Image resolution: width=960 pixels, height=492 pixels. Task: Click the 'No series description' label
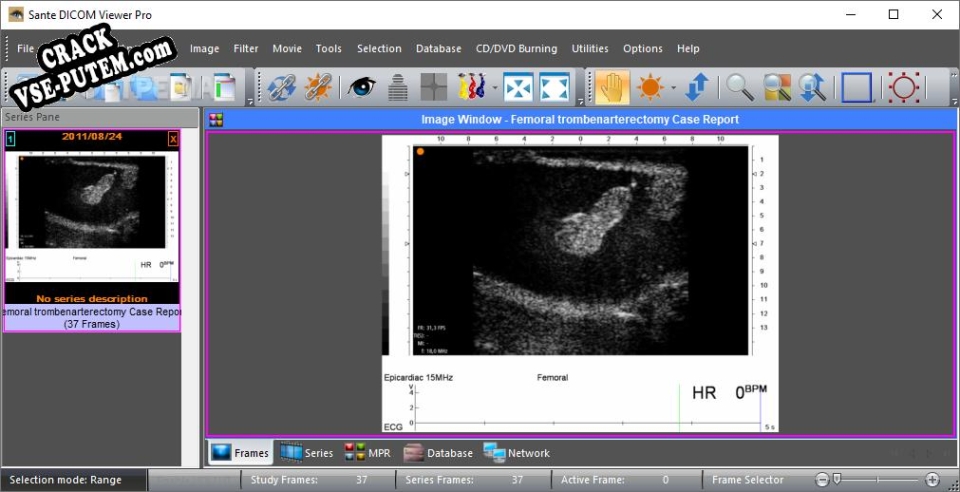pos(92,299)
